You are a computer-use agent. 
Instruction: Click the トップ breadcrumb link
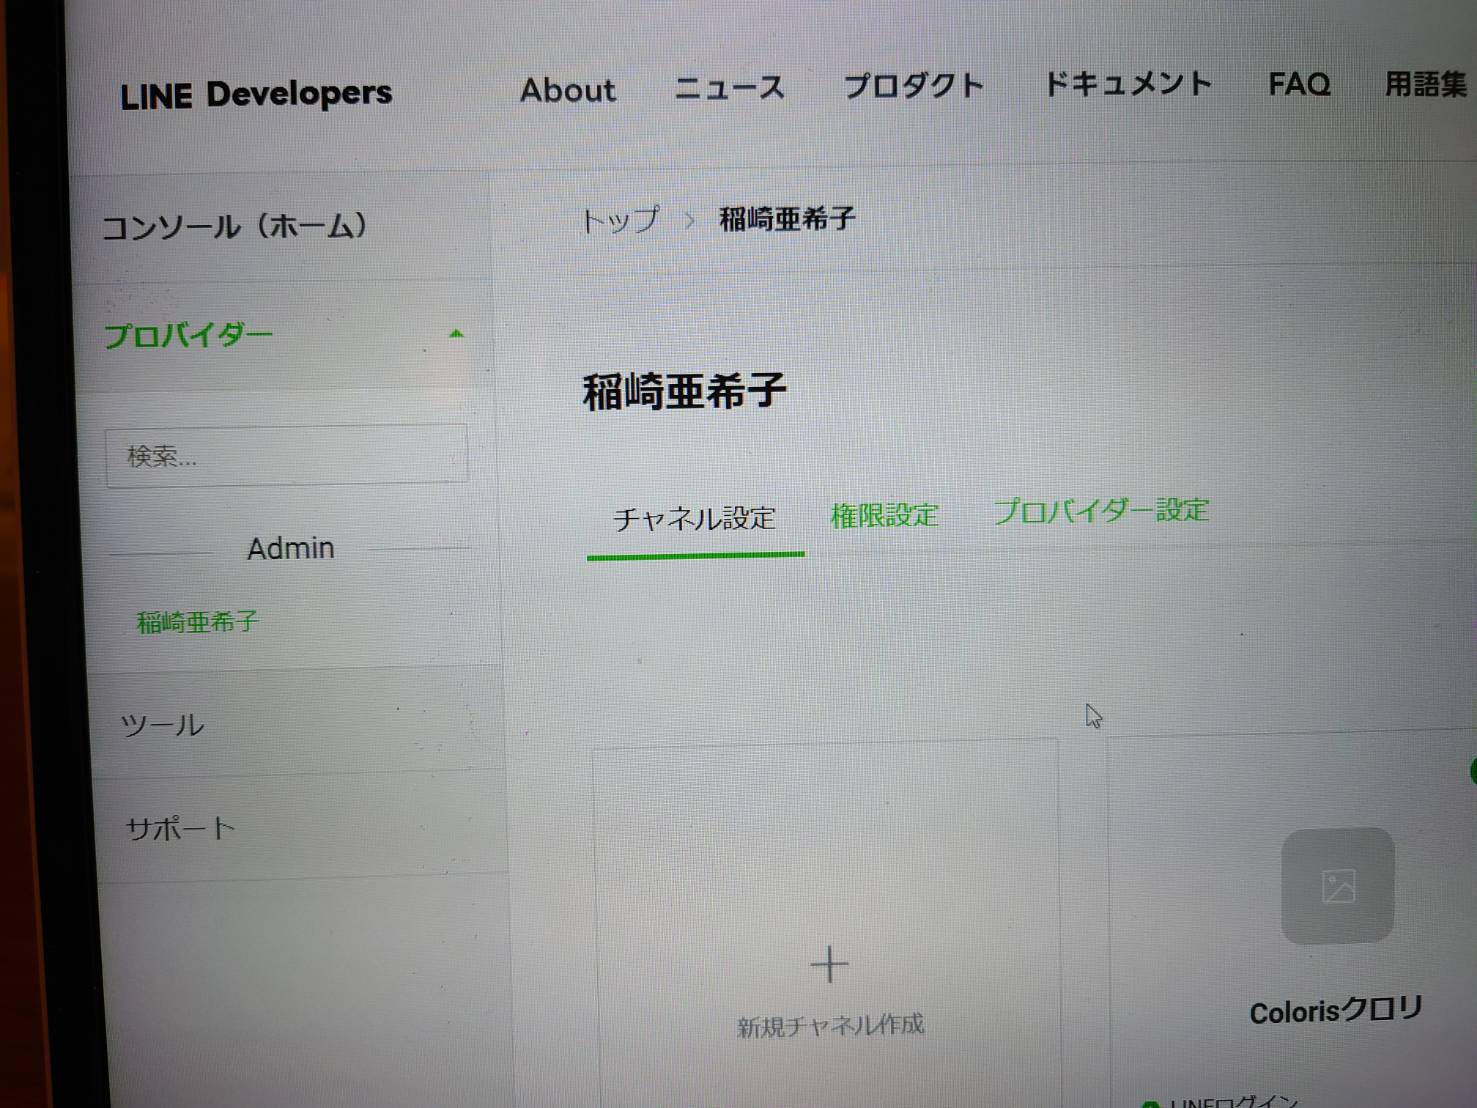tap(621, 220)
